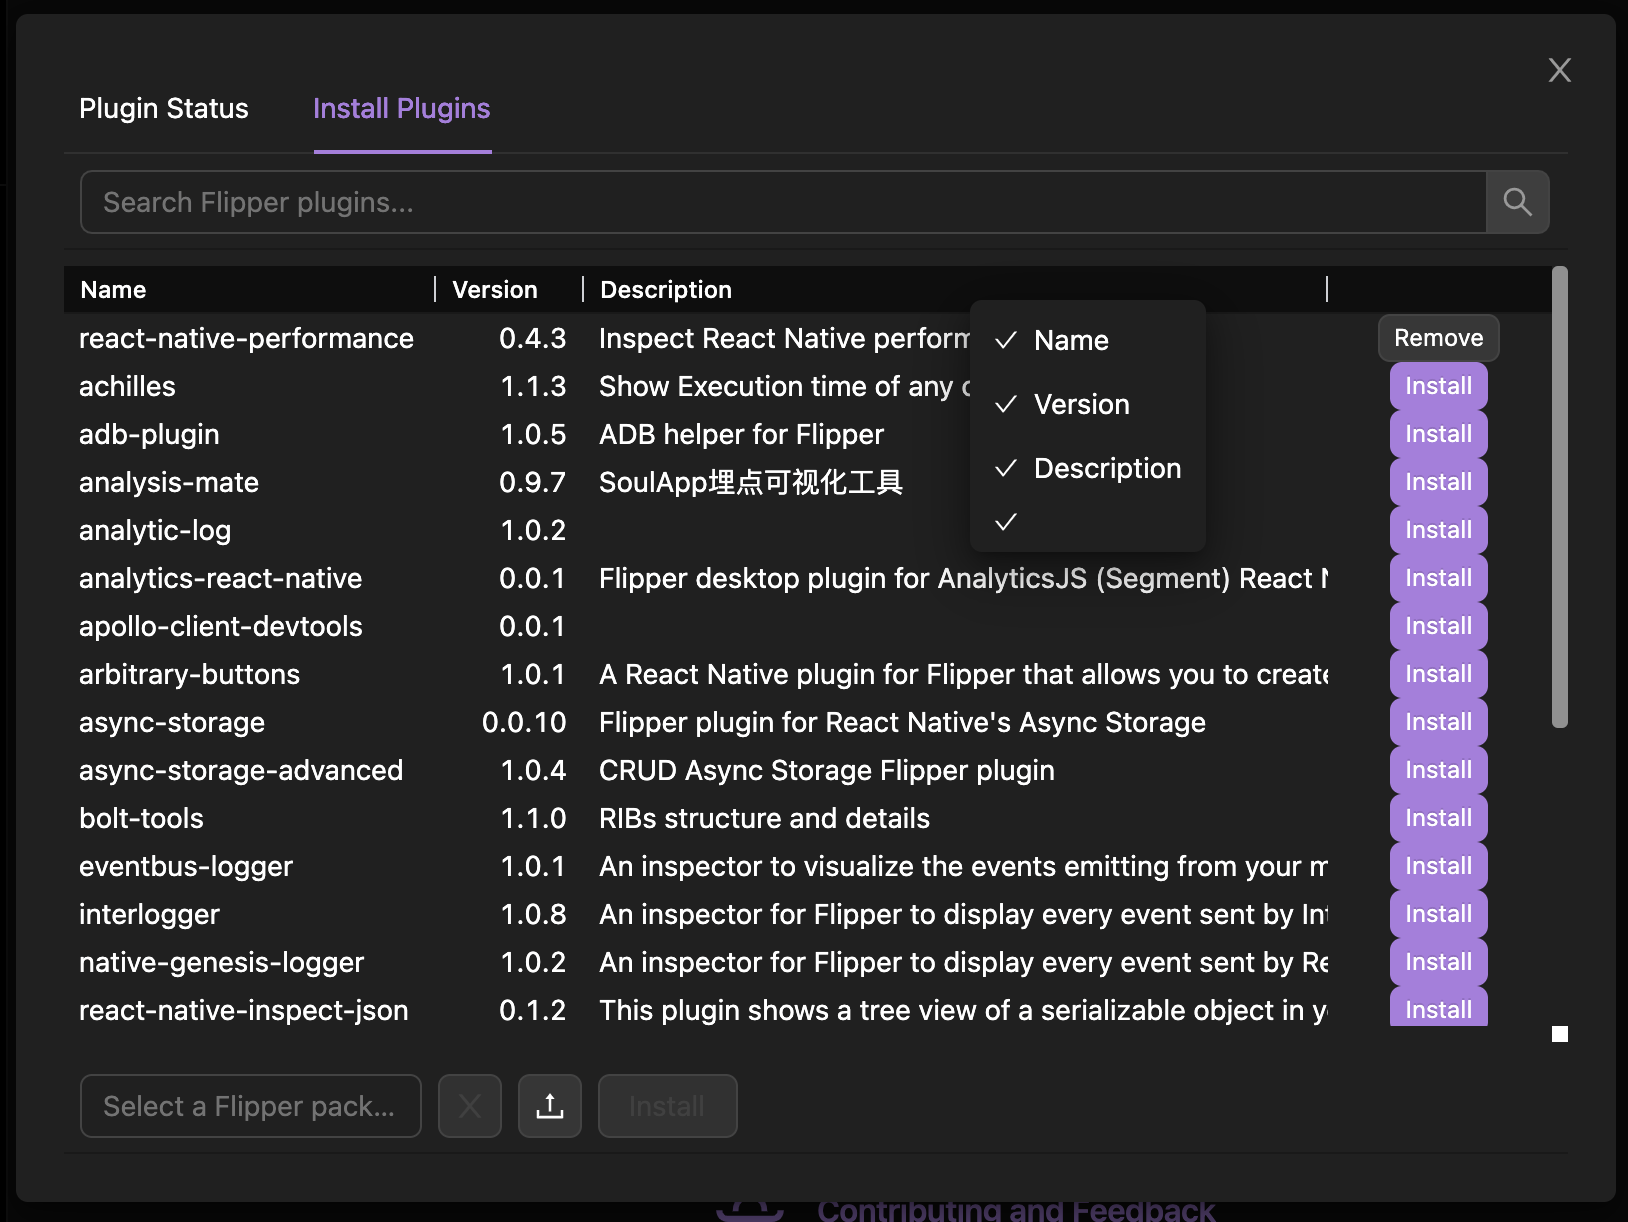
Task: Install the async-storage plugin
Action: pyautogui.click(x=1438, y=722)
